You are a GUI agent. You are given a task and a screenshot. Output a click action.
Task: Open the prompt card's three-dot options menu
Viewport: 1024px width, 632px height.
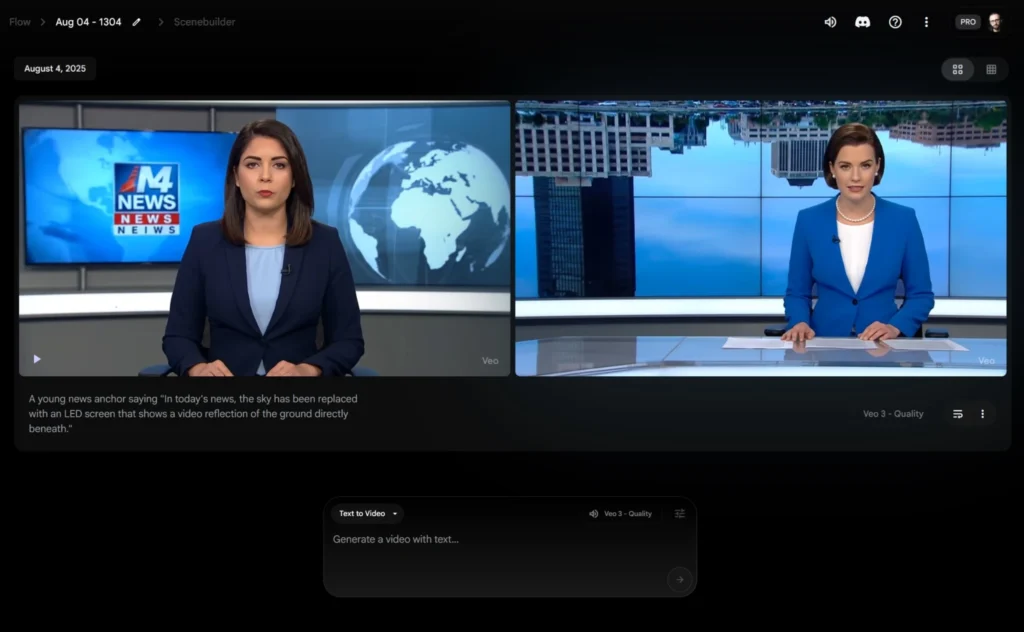coord(982,414)
